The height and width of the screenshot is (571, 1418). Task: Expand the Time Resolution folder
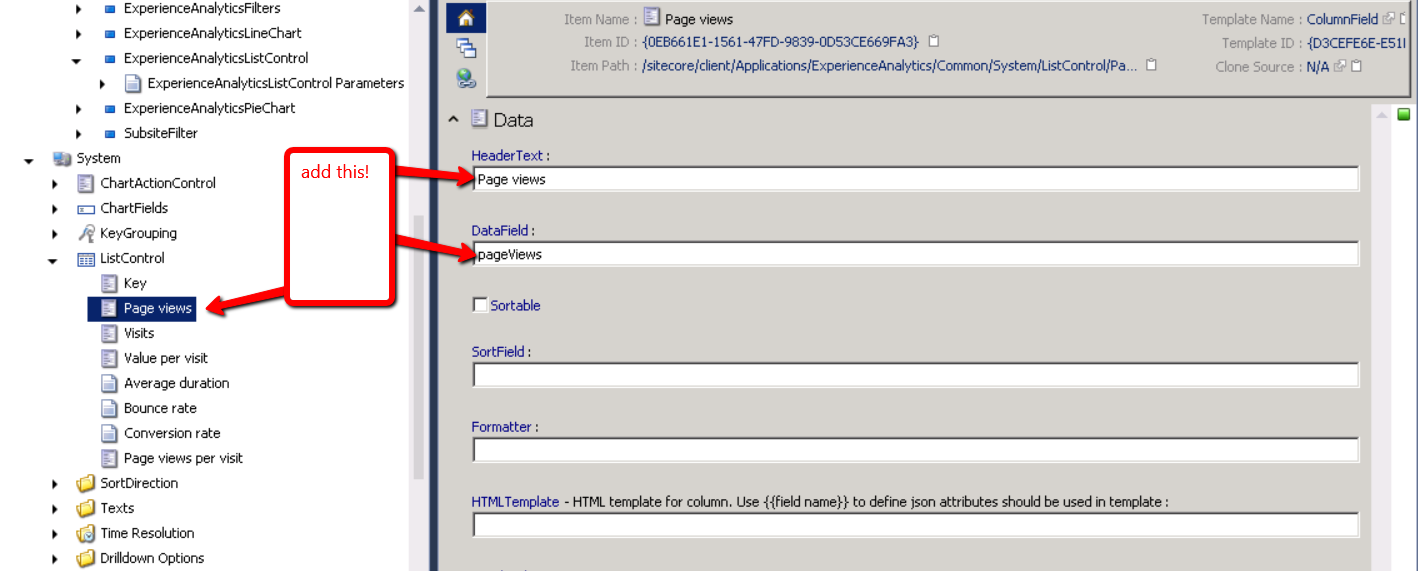click(x=55, y=533)
